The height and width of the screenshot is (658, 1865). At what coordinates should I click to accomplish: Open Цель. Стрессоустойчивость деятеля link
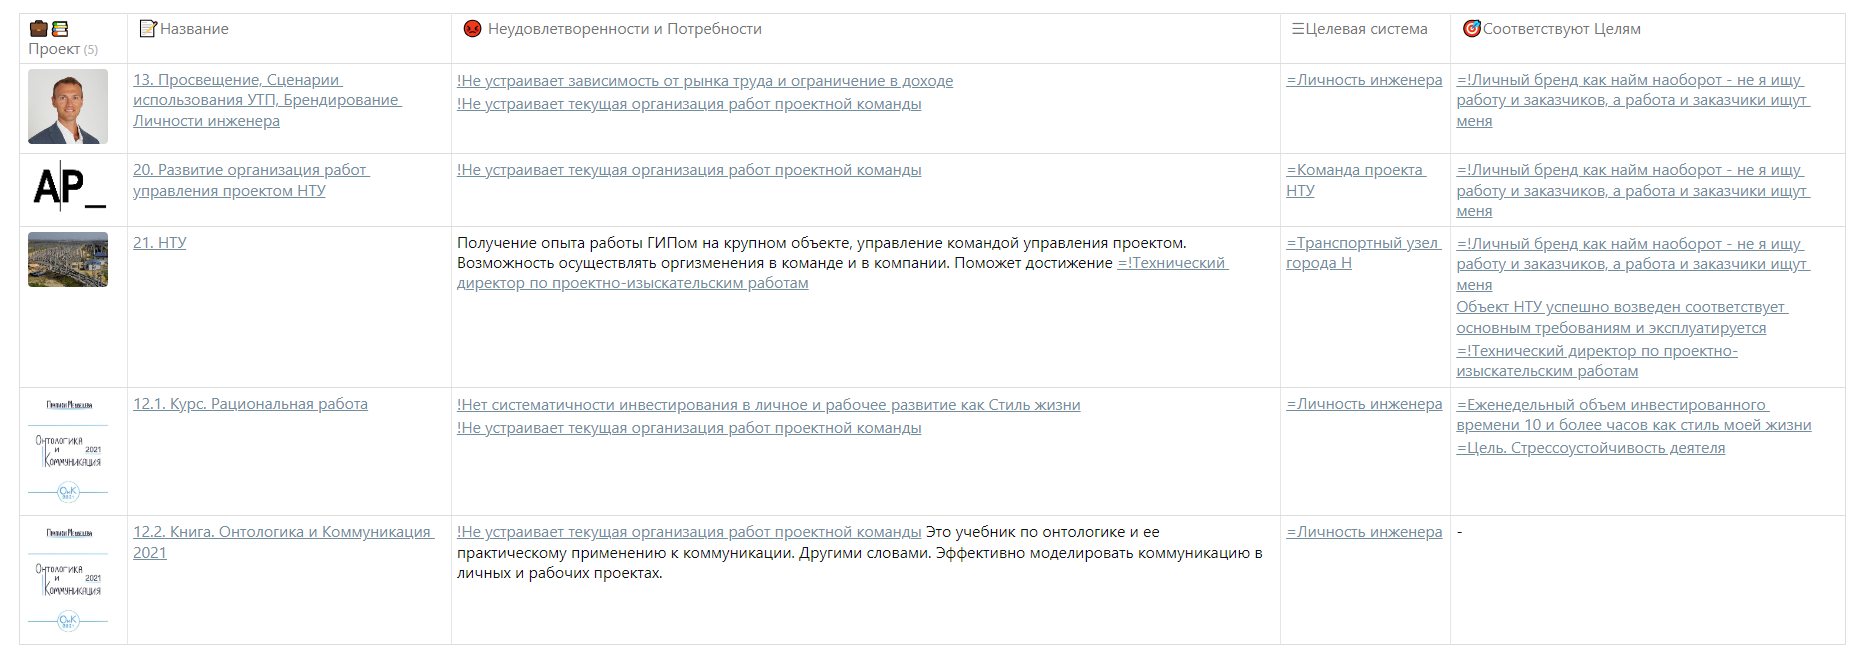1590,448
